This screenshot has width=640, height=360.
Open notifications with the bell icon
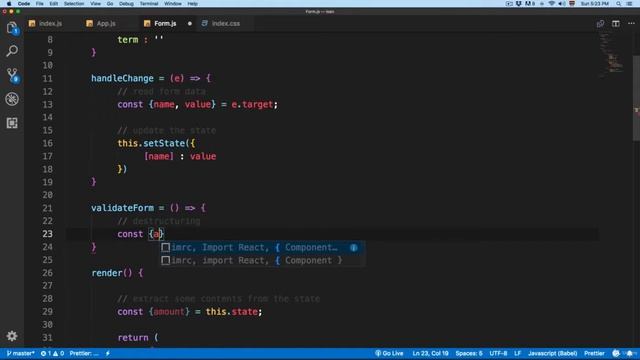(x=629, y=353)
